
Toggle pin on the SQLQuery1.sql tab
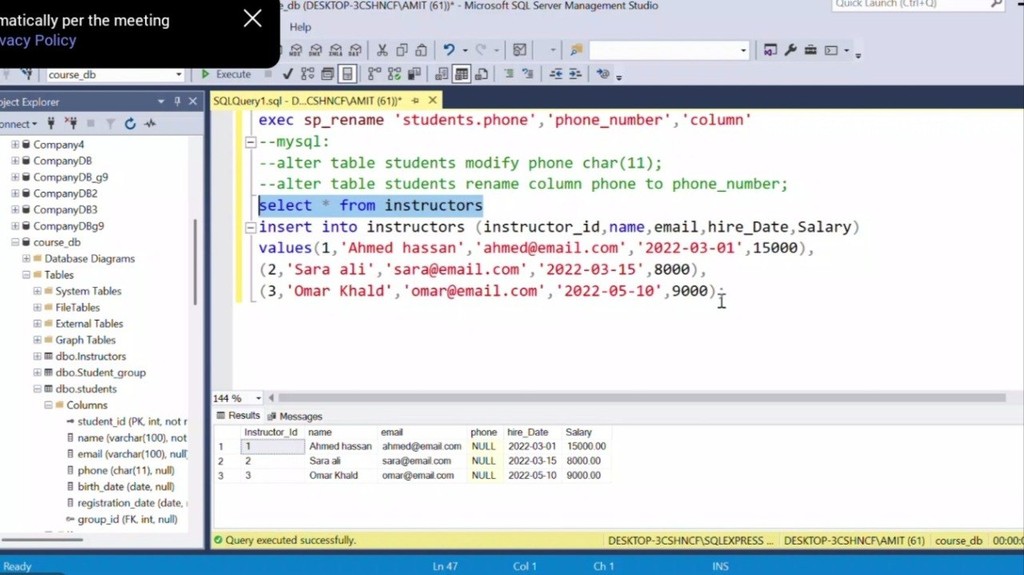click(x=415, y=101)
